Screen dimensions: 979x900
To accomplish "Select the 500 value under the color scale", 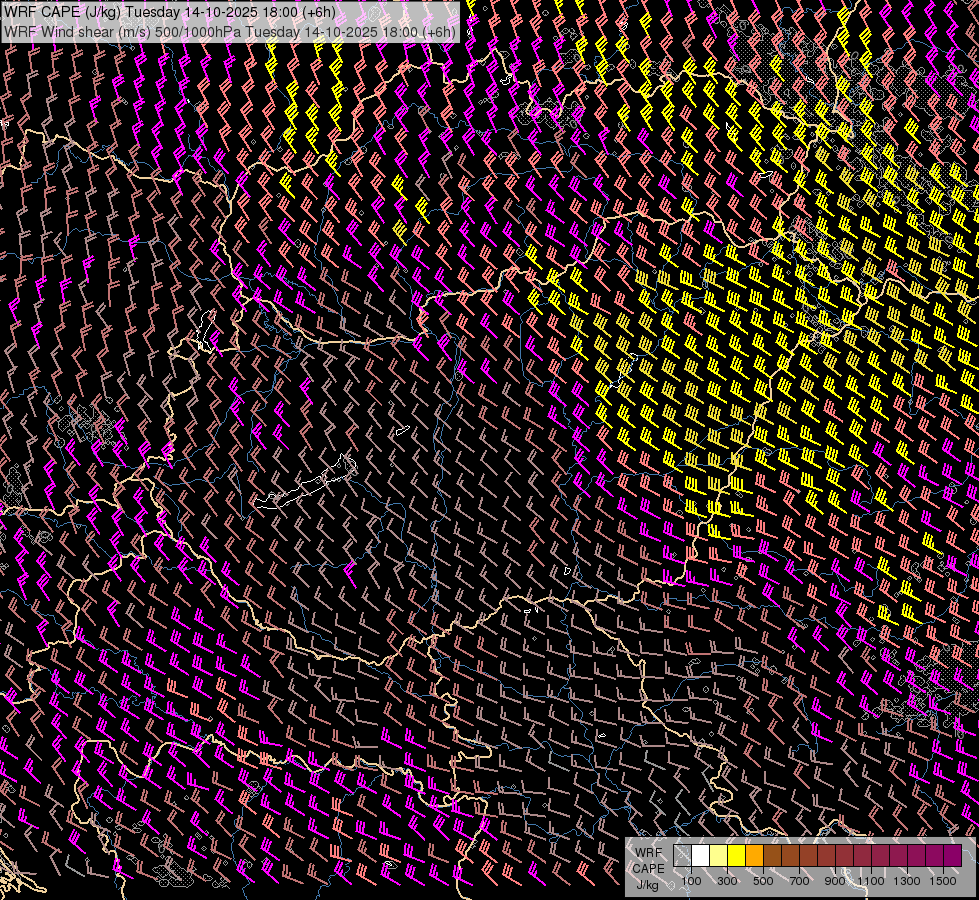I will point(763,881).
